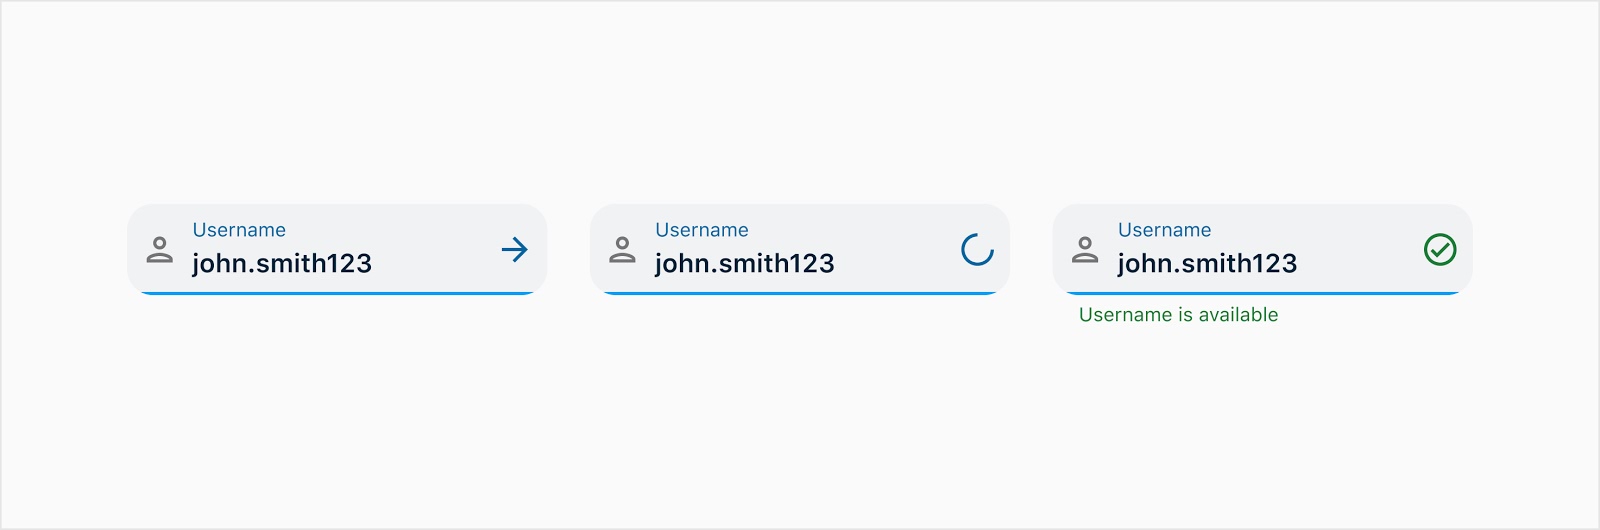Click the circular loading spinner icon

coord(977,249)
